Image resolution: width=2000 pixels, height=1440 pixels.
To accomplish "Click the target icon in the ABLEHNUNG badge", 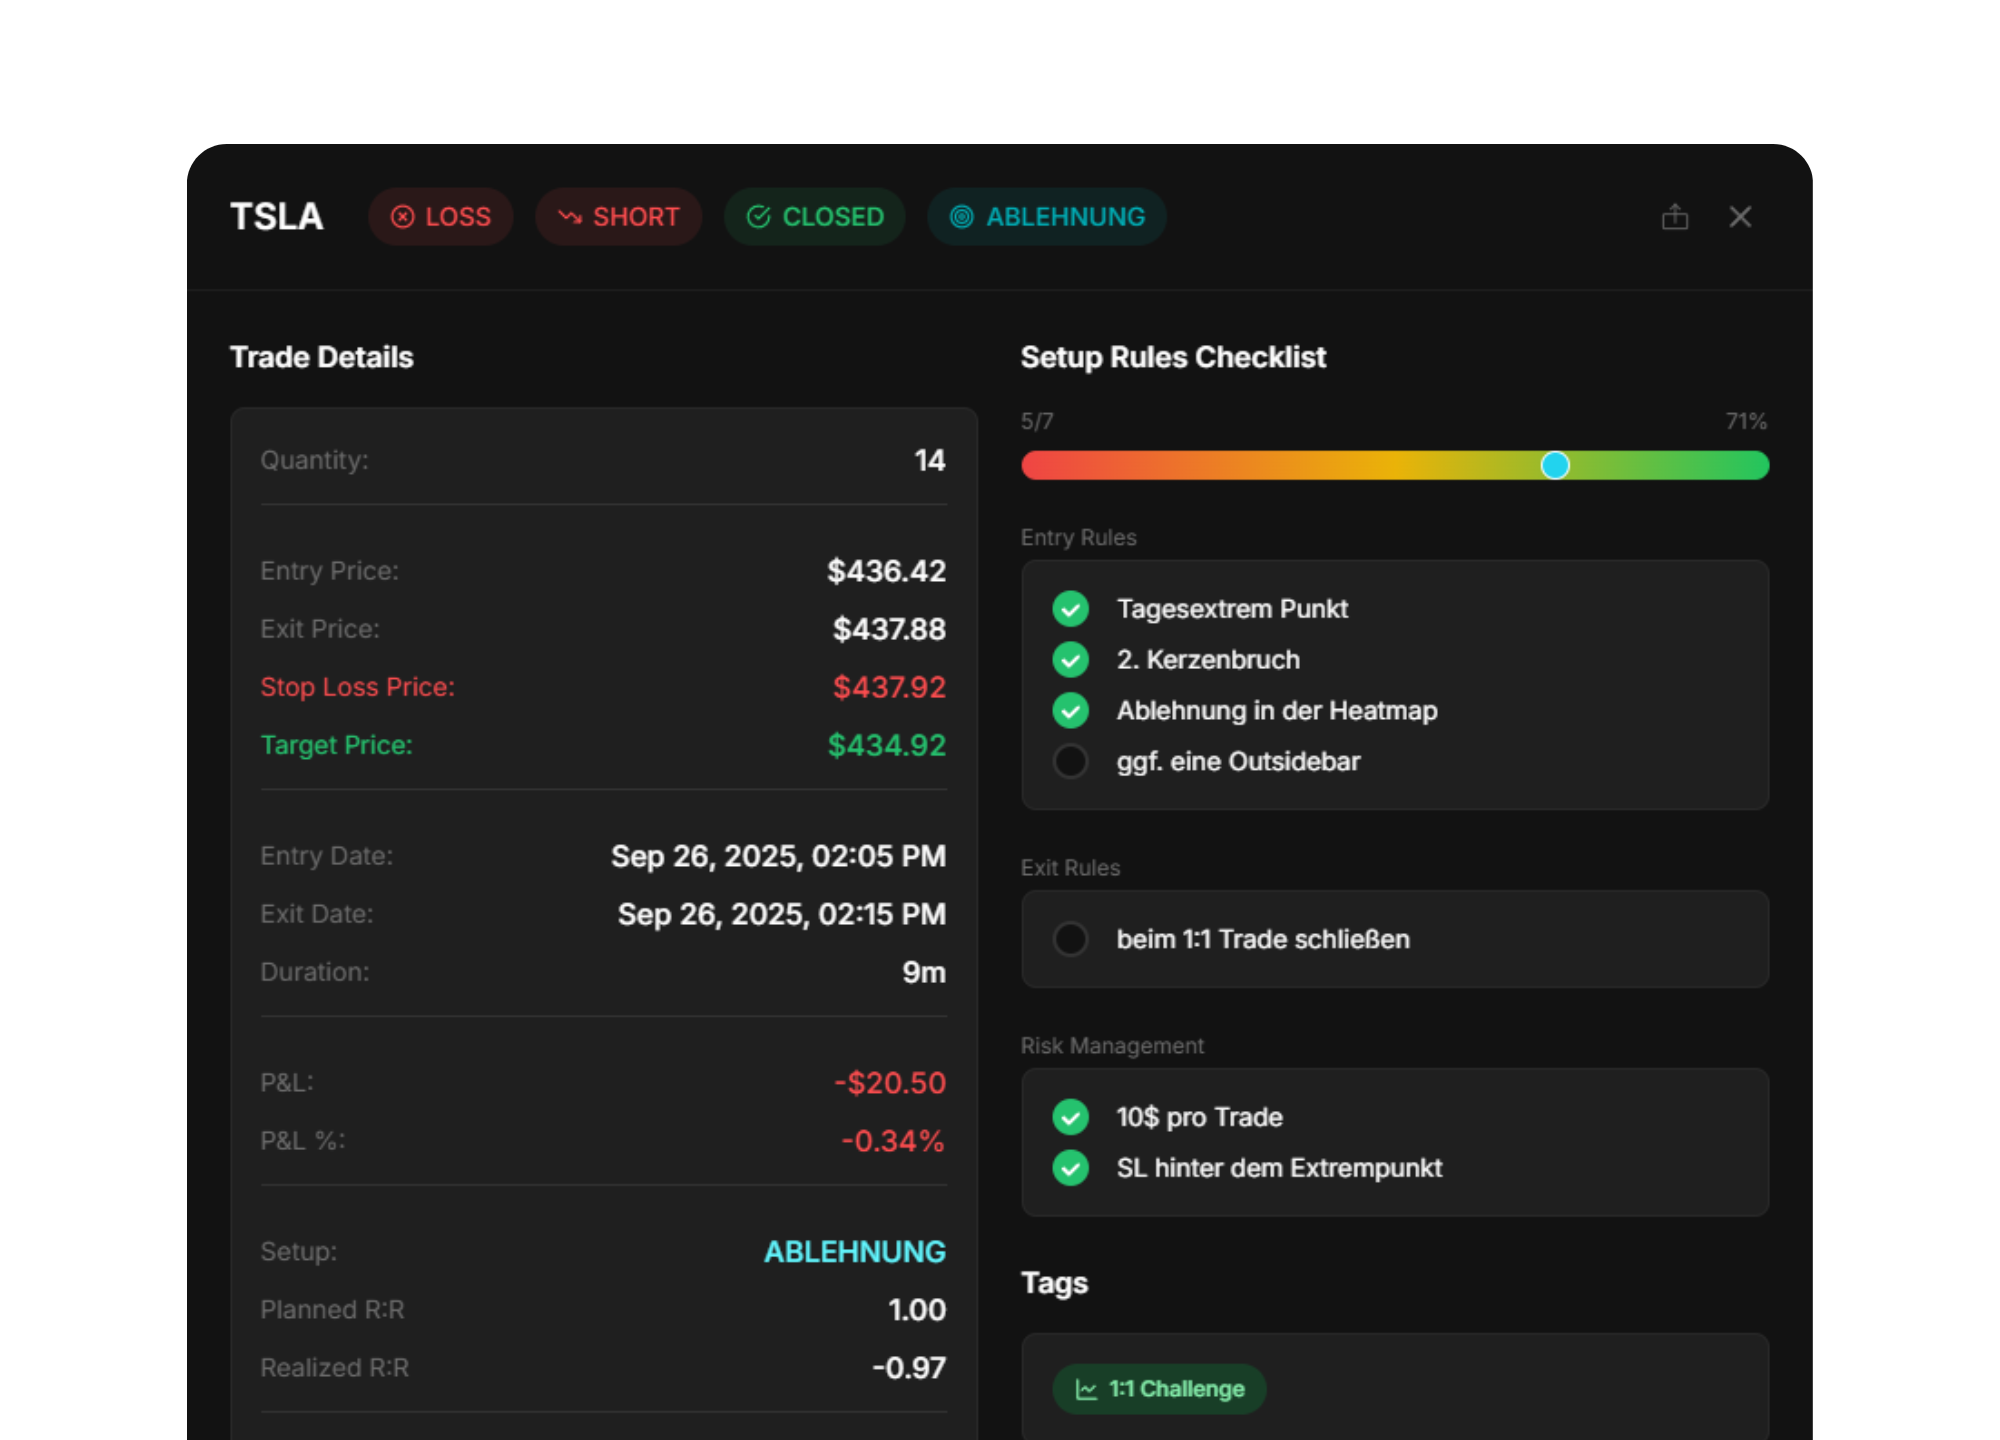I will click(x=961, y=216).
